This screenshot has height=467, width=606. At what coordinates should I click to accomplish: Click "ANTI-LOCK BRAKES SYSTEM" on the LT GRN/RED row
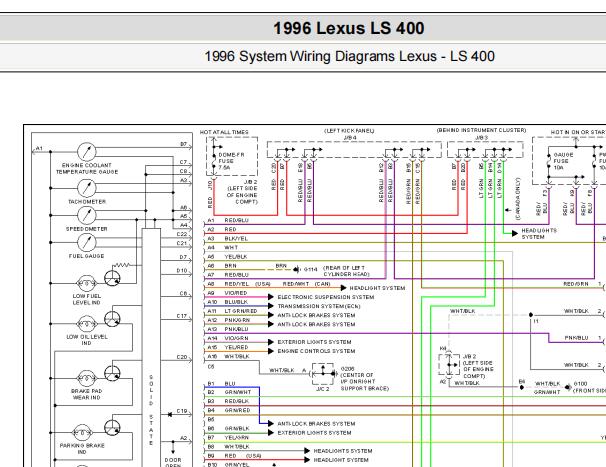tap(316, 315)
